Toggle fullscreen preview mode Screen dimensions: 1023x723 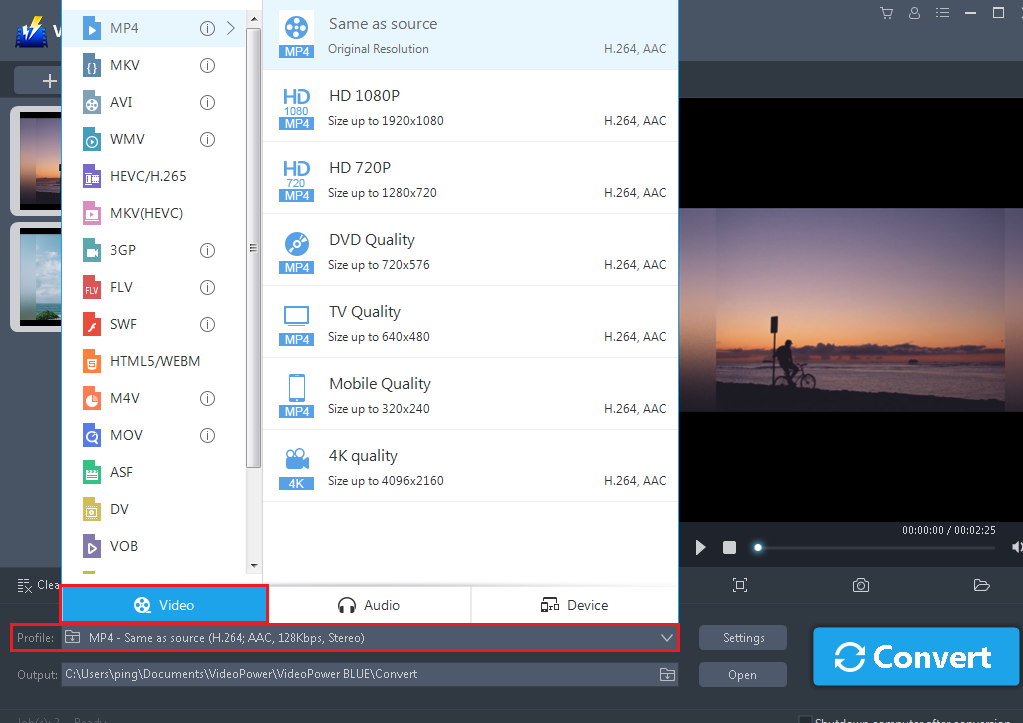(x=739, y=585)
